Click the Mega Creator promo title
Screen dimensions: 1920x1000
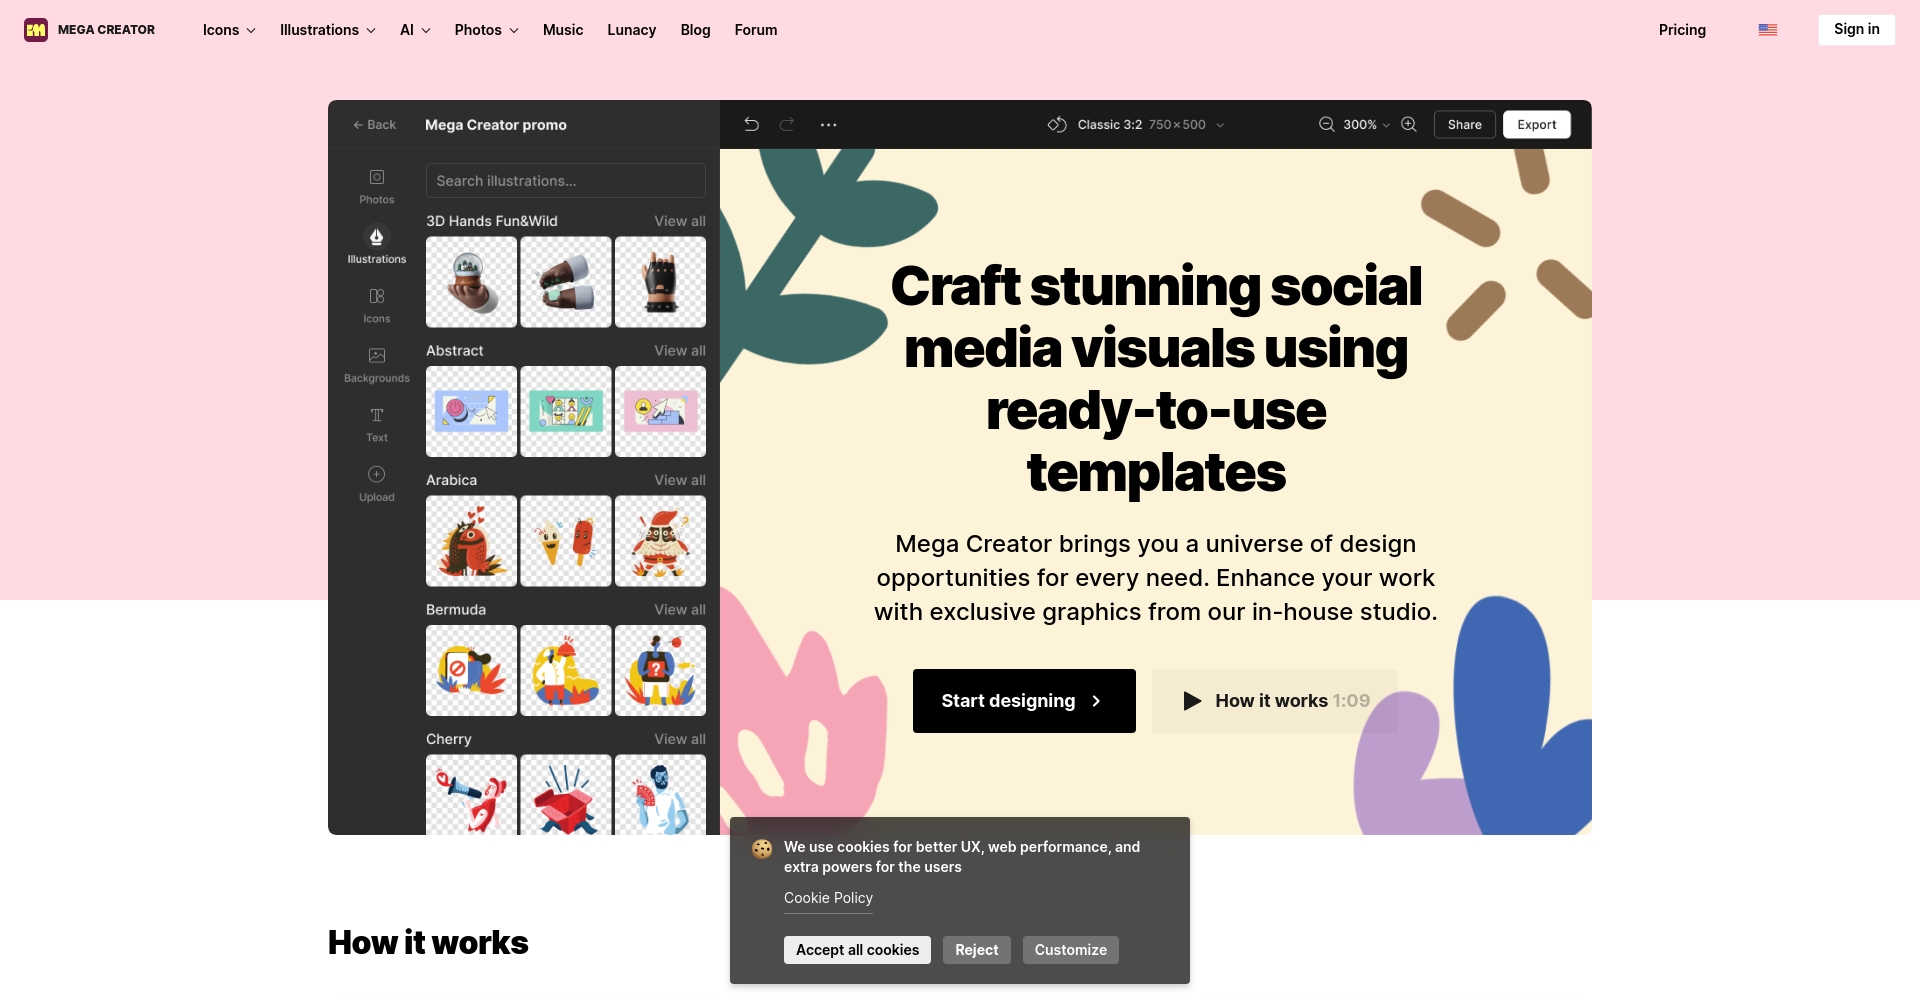[x=496, y=125]
